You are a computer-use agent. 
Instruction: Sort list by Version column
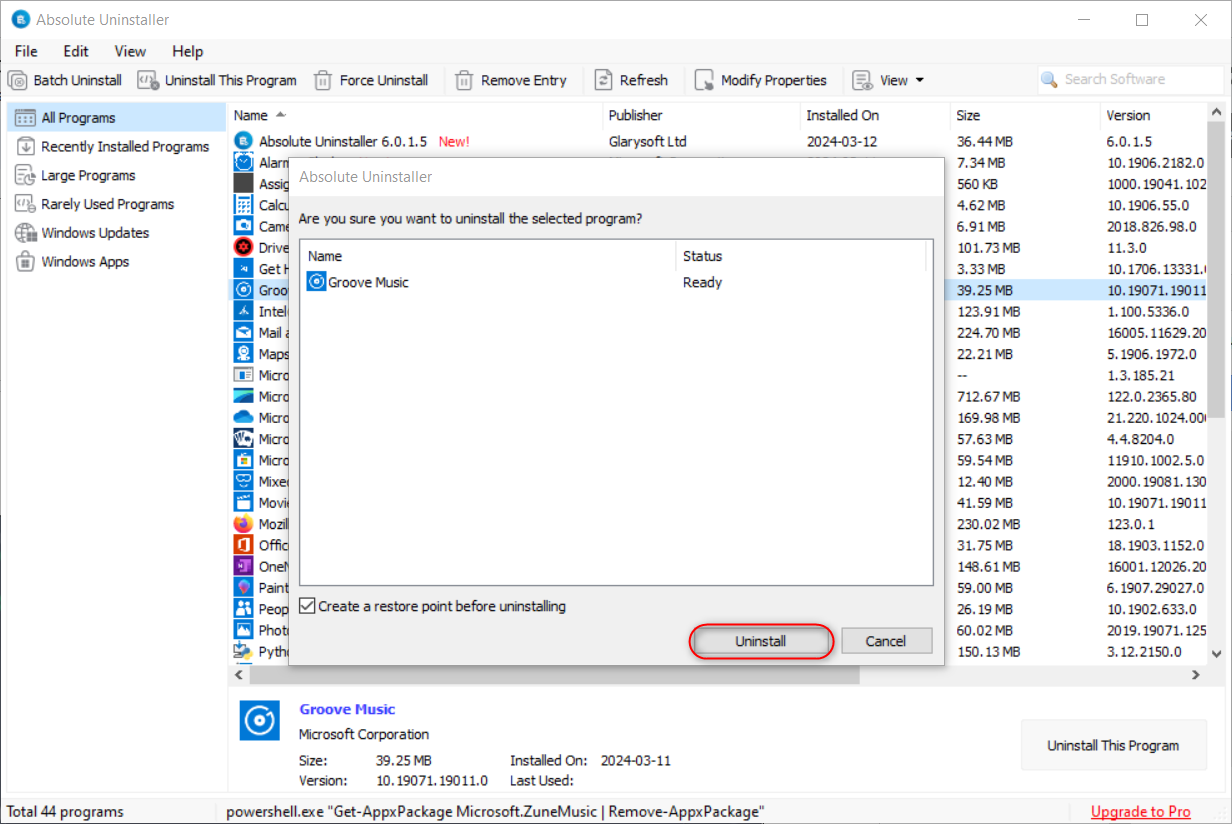(1153, 115)
